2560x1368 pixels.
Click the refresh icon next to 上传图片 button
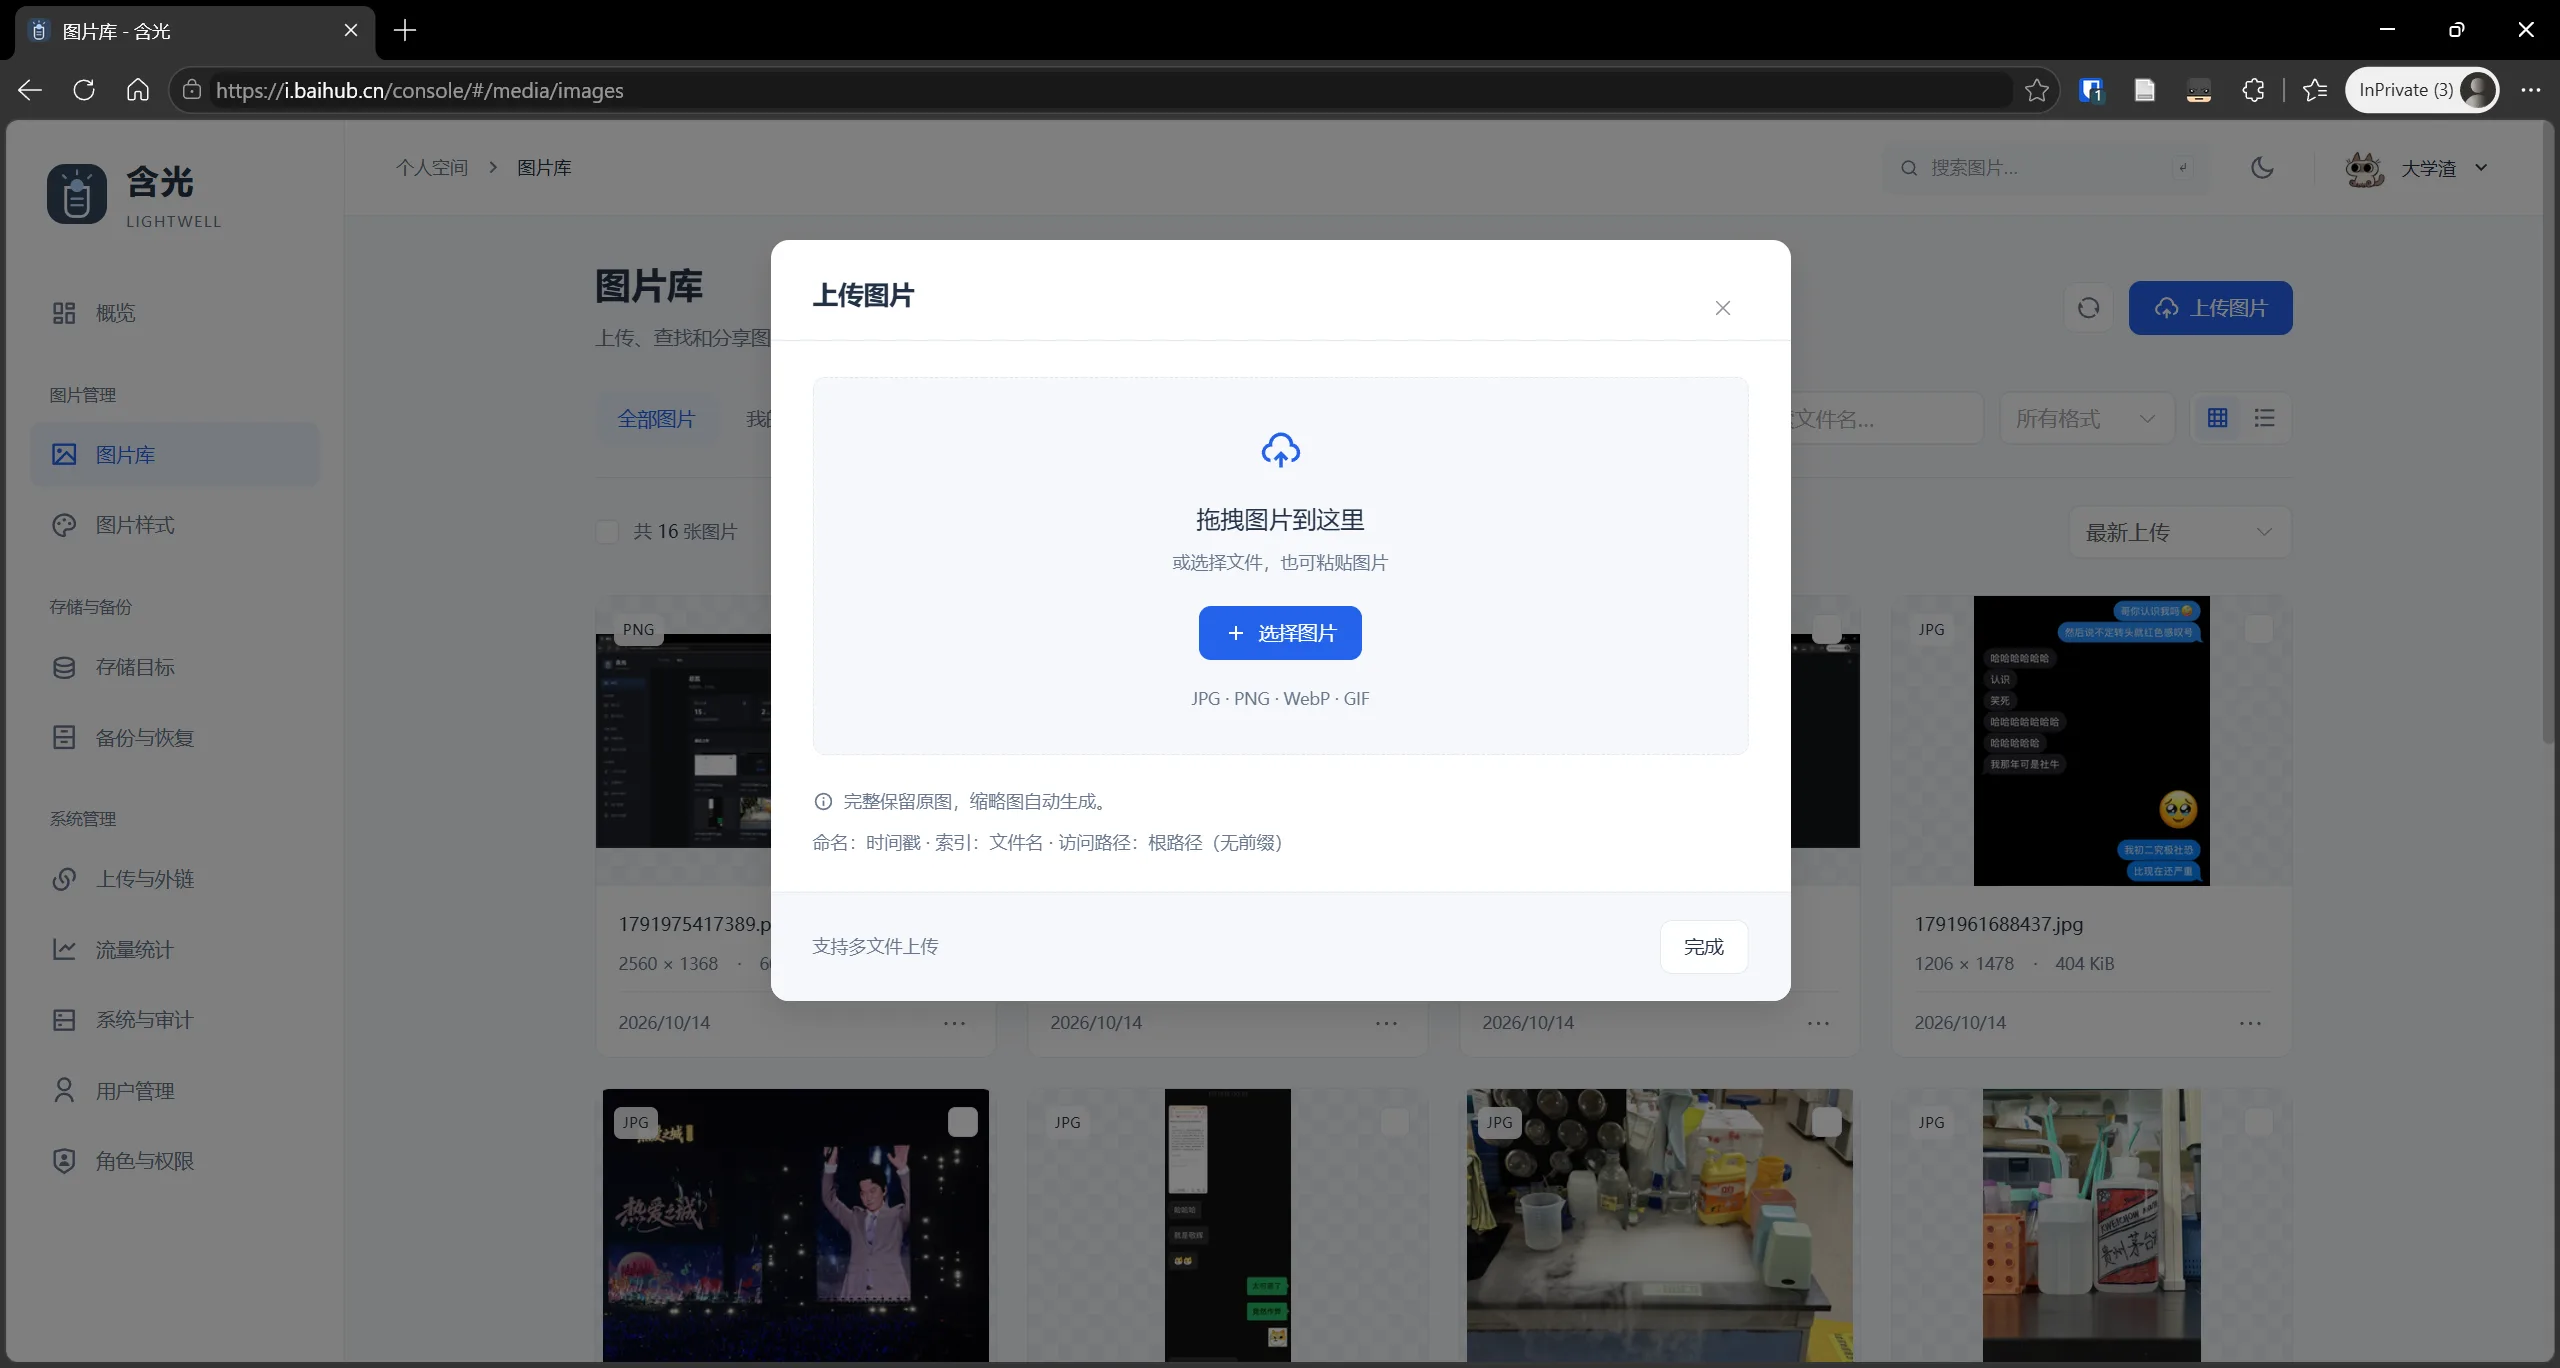point(2088,308)
